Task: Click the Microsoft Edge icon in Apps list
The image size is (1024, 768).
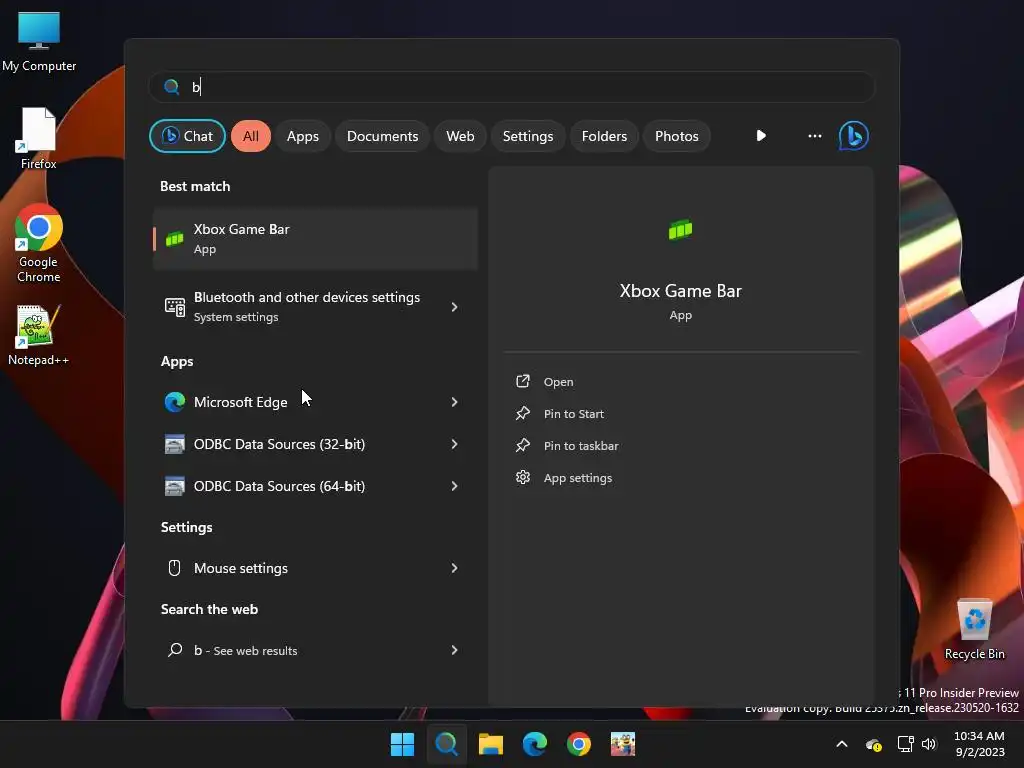Action: pyautogui.click(x=174, y=402)
